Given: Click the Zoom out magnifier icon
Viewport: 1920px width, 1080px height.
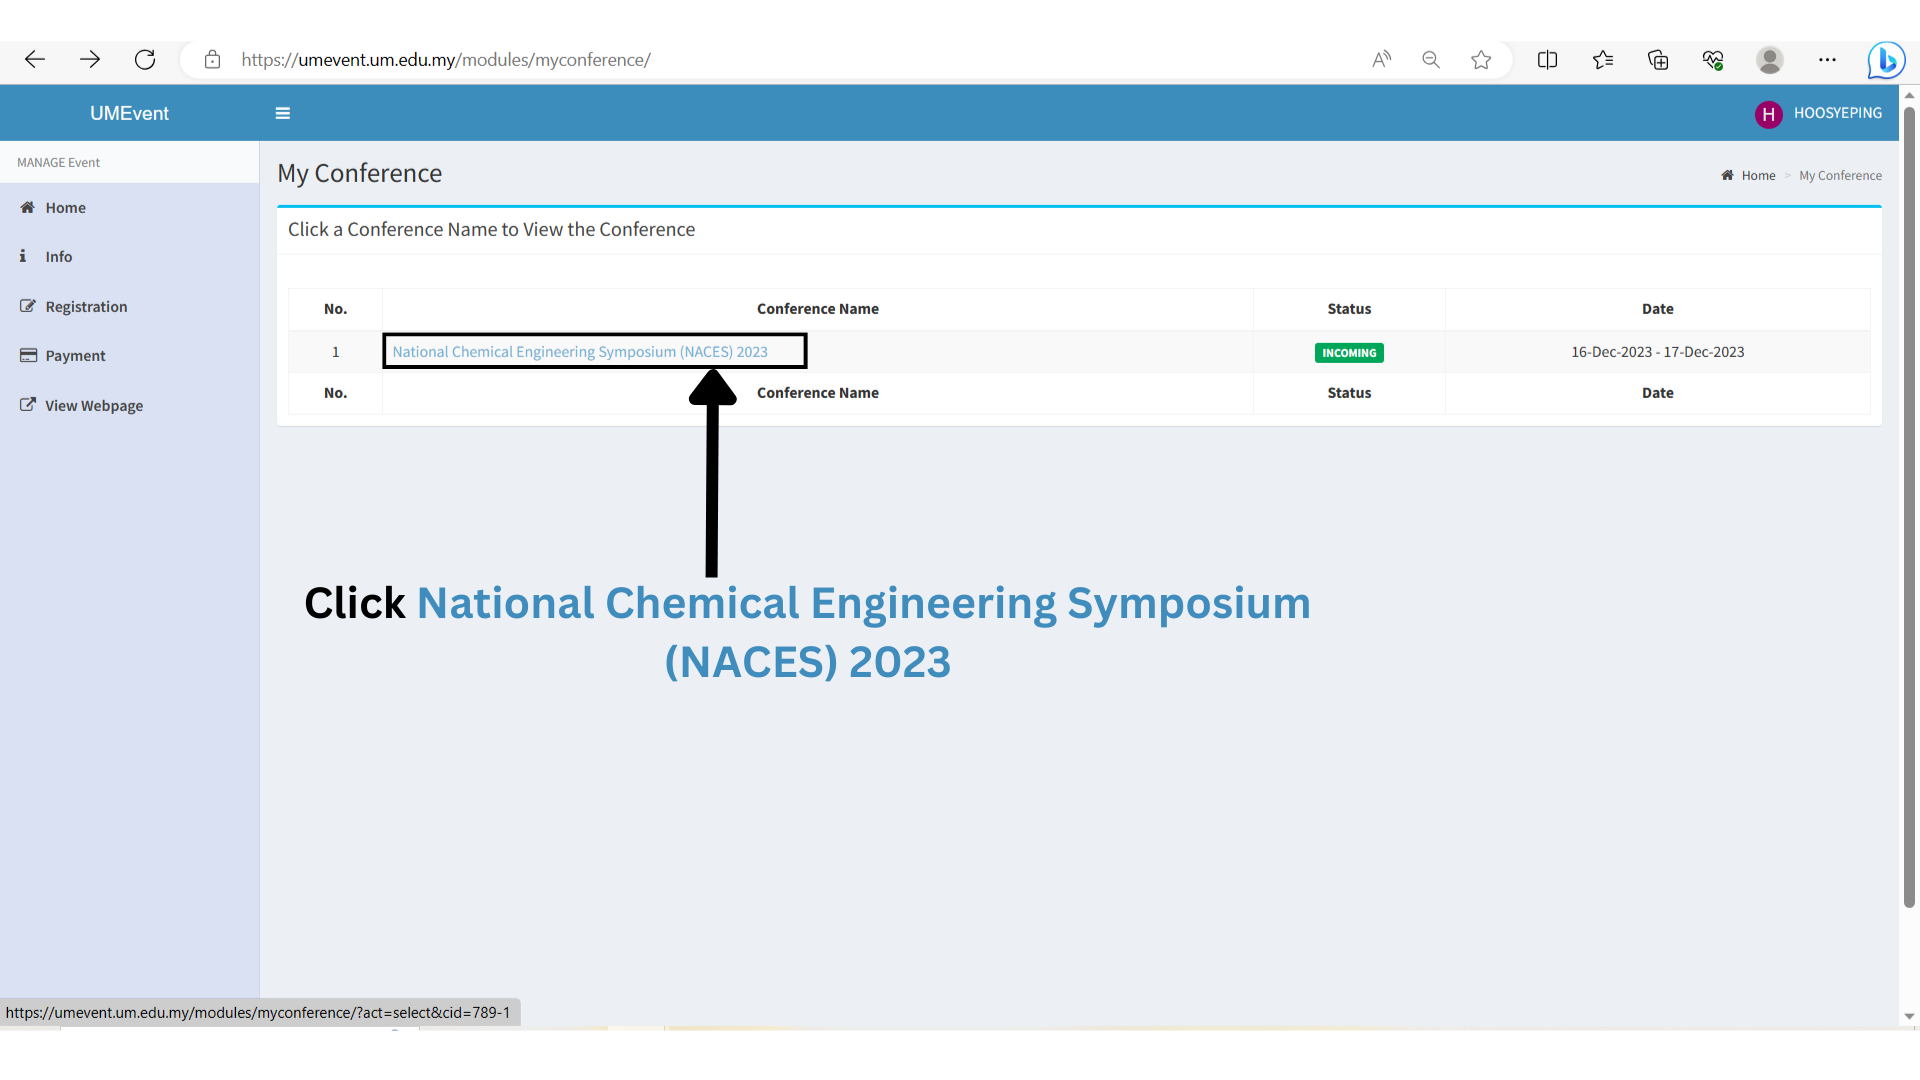Looking at the screenshot, I should [x=1431, y=60].
